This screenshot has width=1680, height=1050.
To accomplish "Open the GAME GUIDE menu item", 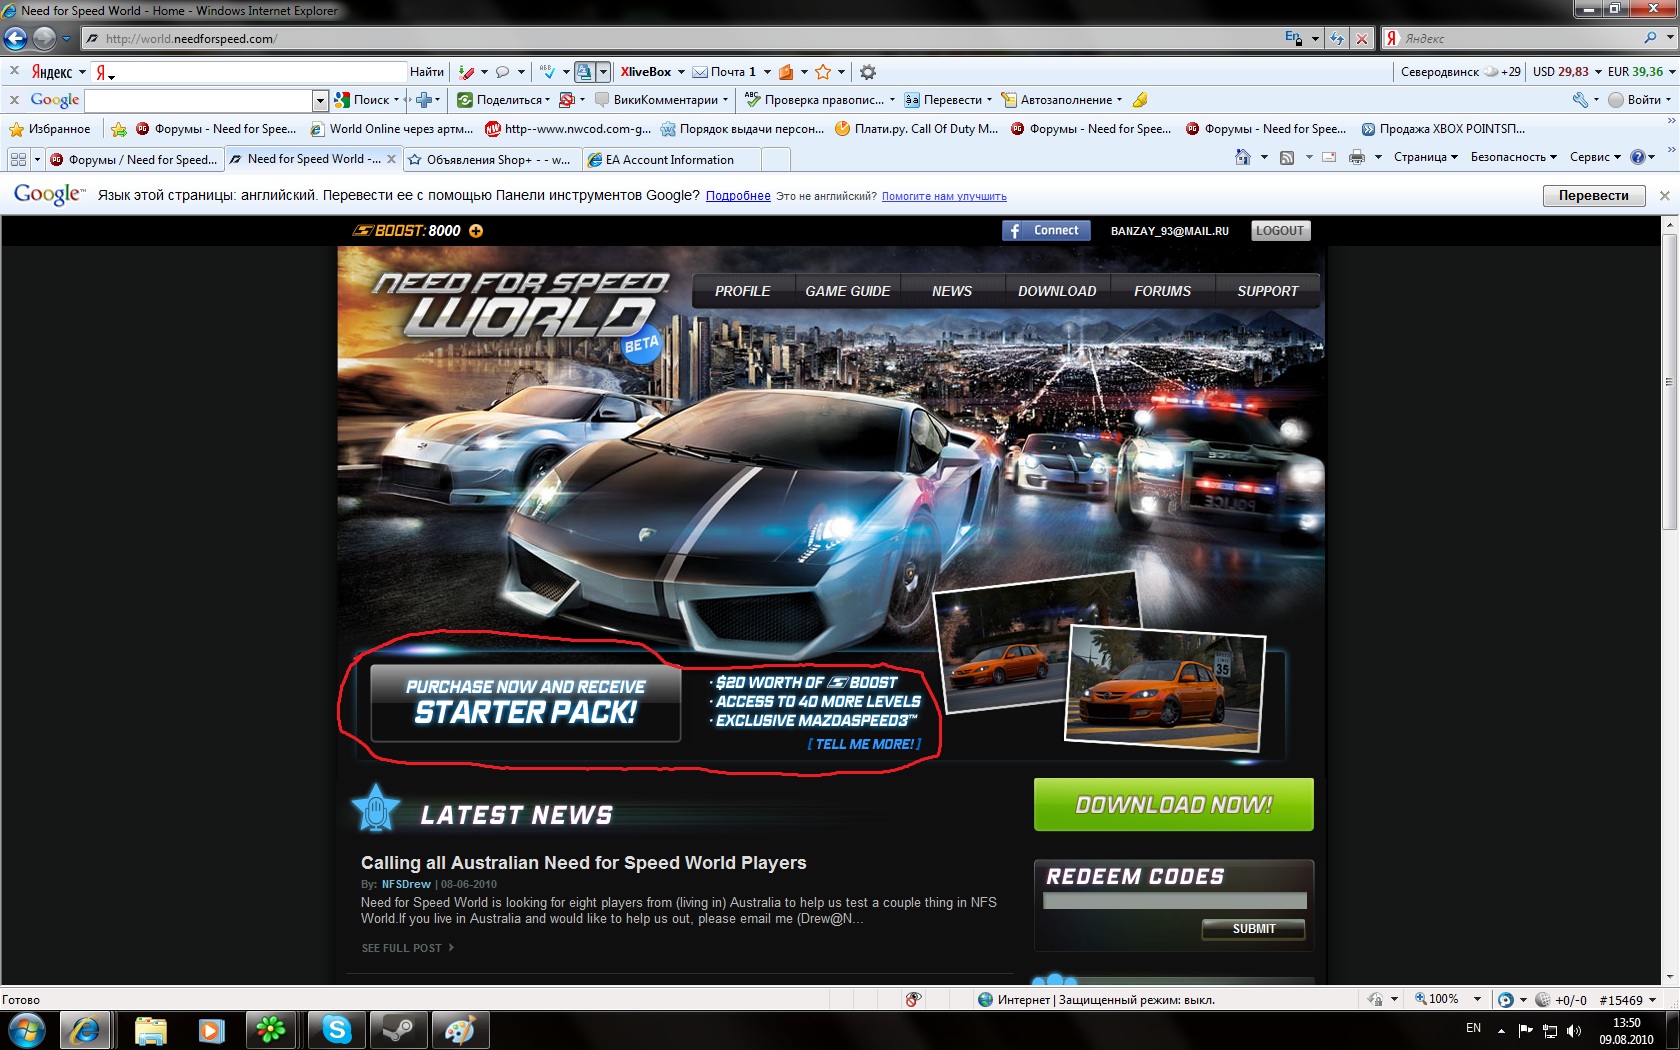I will point(847,291).
